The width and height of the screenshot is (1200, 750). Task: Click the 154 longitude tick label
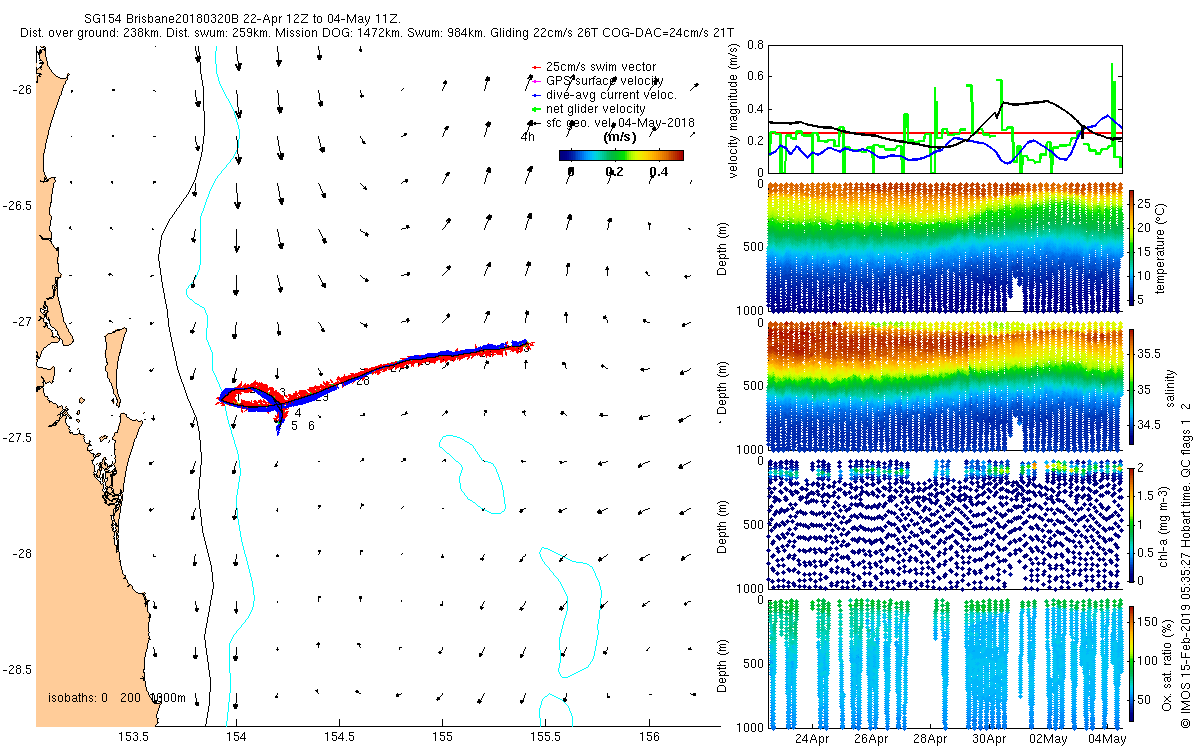click(237, 737)
